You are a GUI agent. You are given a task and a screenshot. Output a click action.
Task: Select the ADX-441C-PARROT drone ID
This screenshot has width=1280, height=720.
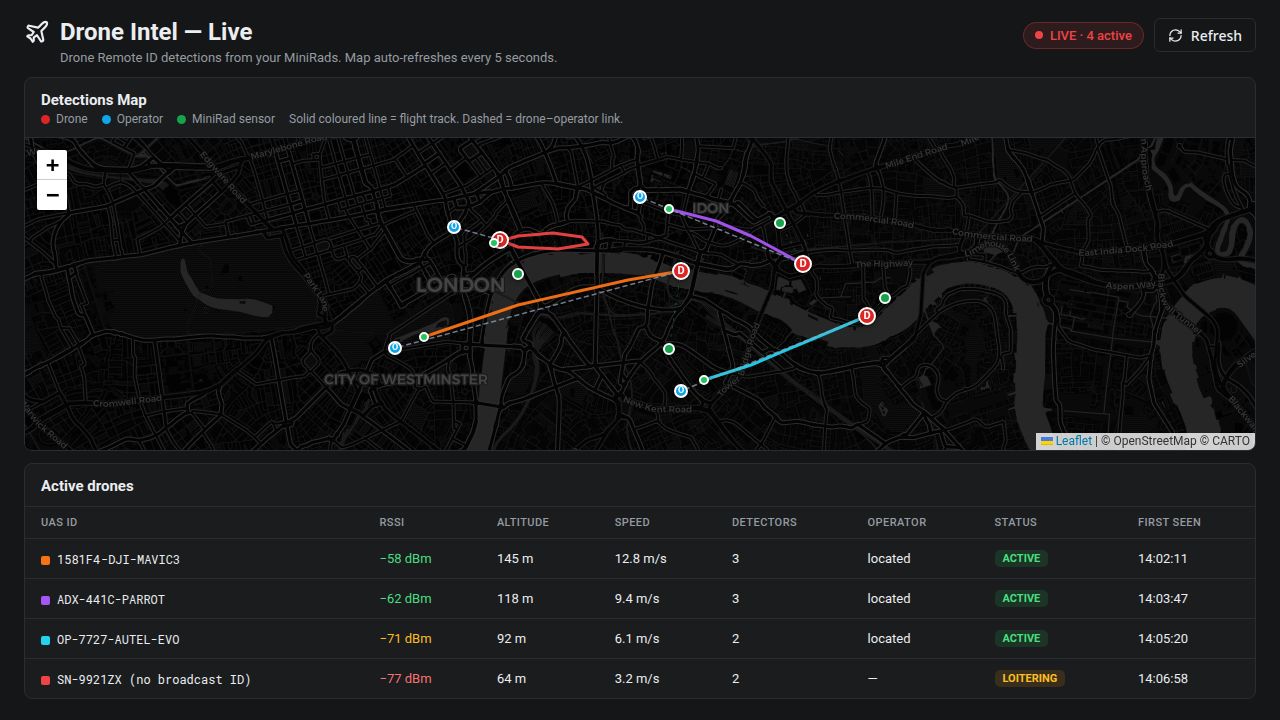tap(111, 600)
